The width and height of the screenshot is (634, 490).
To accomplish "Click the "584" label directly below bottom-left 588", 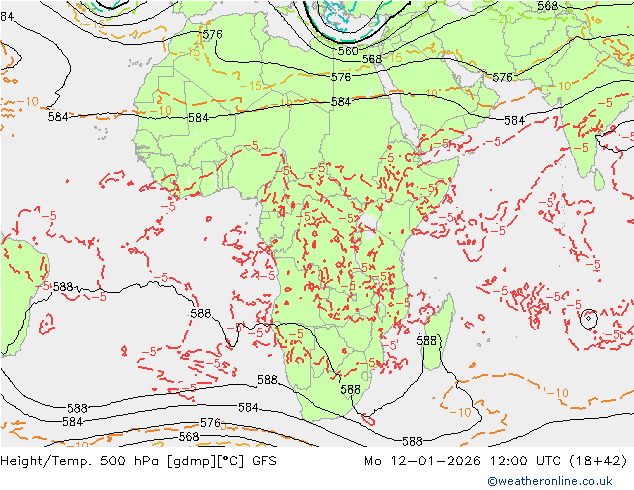I will (x=72, y=422).
